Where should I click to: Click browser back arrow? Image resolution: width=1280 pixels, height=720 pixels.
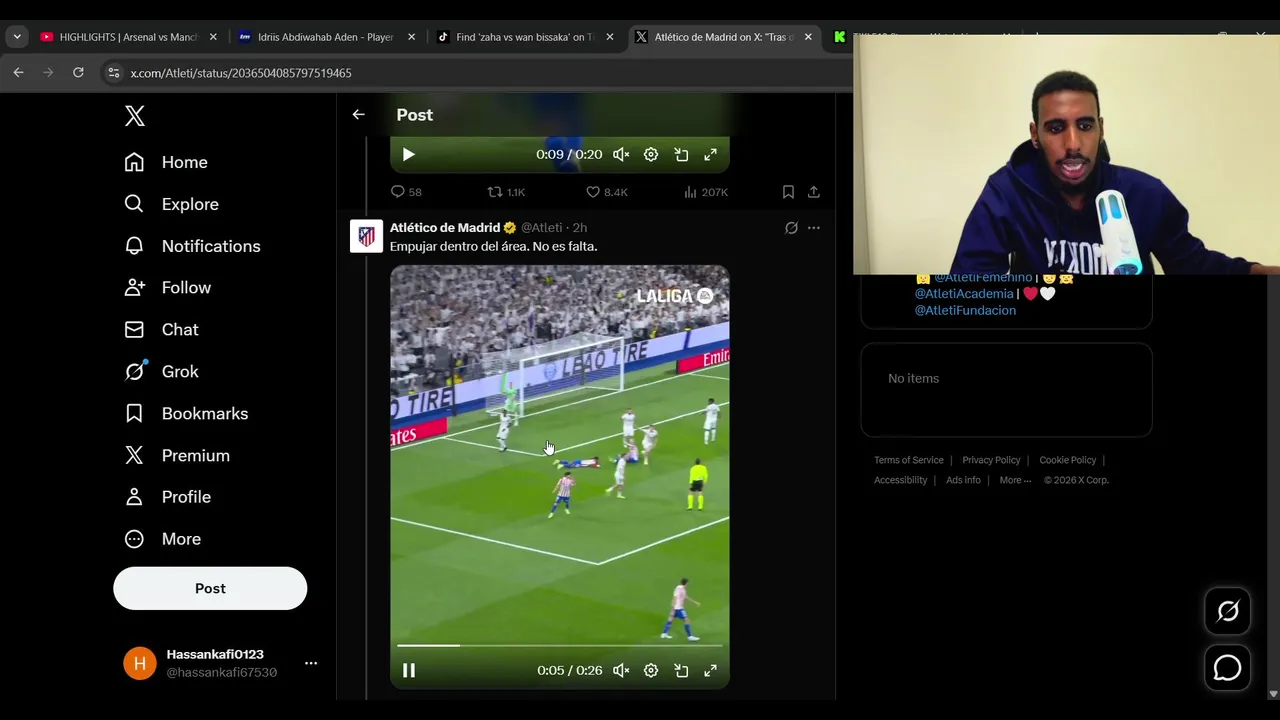tap(18, 73)
